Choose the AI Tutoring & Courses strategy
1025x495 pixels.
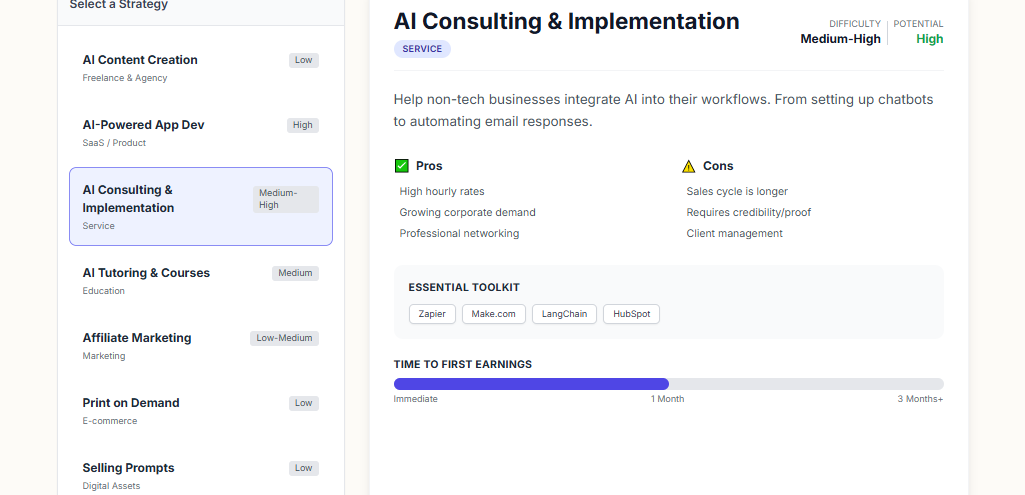(x=200, y=281)
